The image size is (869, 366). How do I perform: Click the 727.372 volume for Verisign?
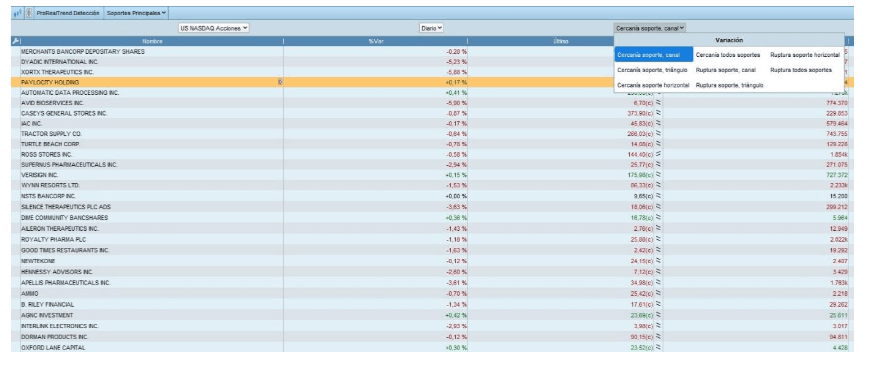[x=837, y=175]
